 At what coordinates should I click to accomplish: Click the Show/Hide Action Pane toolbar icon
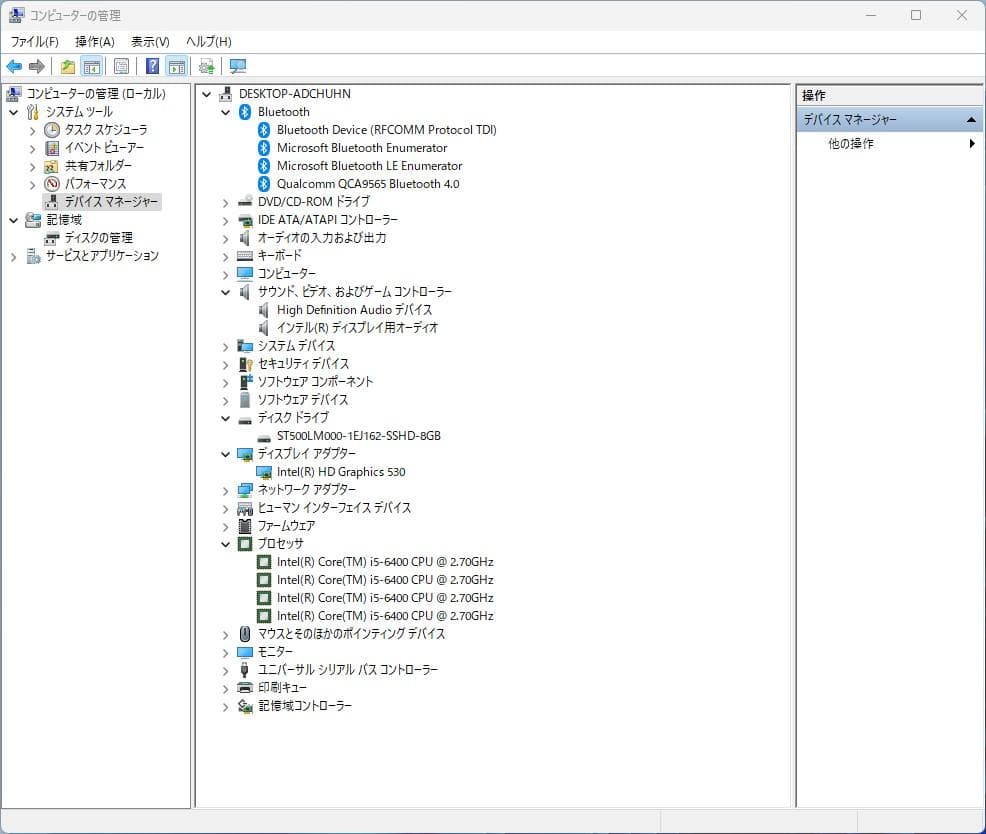177,66
